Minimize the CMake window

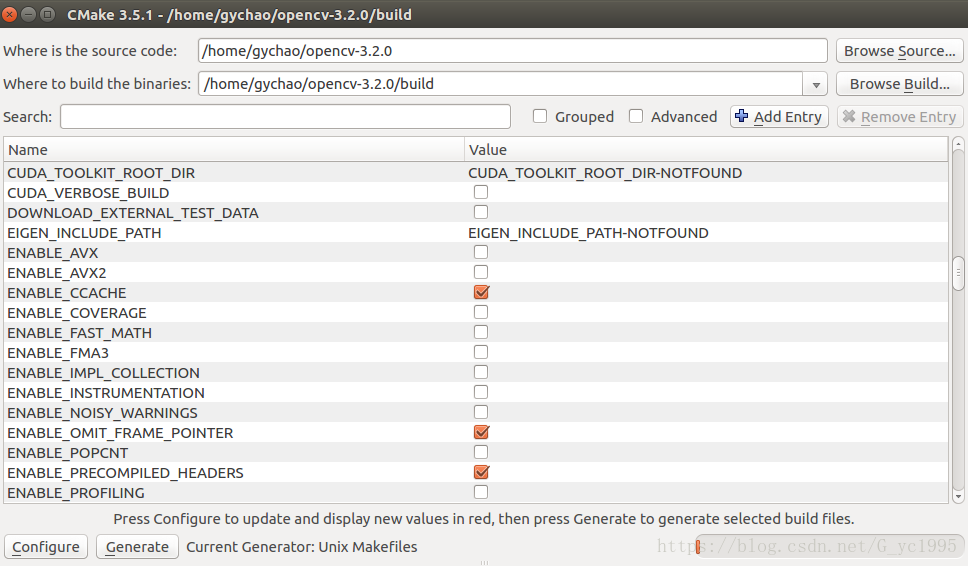click(x=28, y=14)
